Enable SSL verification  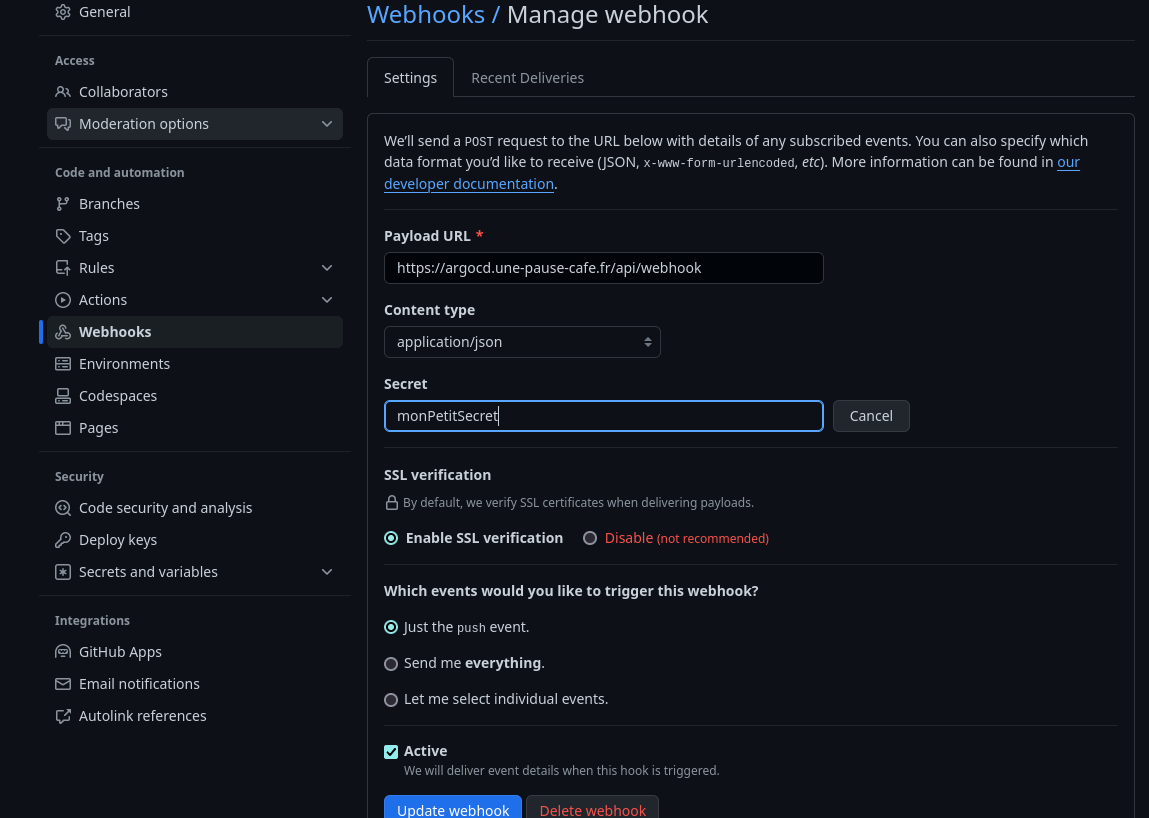391,538
